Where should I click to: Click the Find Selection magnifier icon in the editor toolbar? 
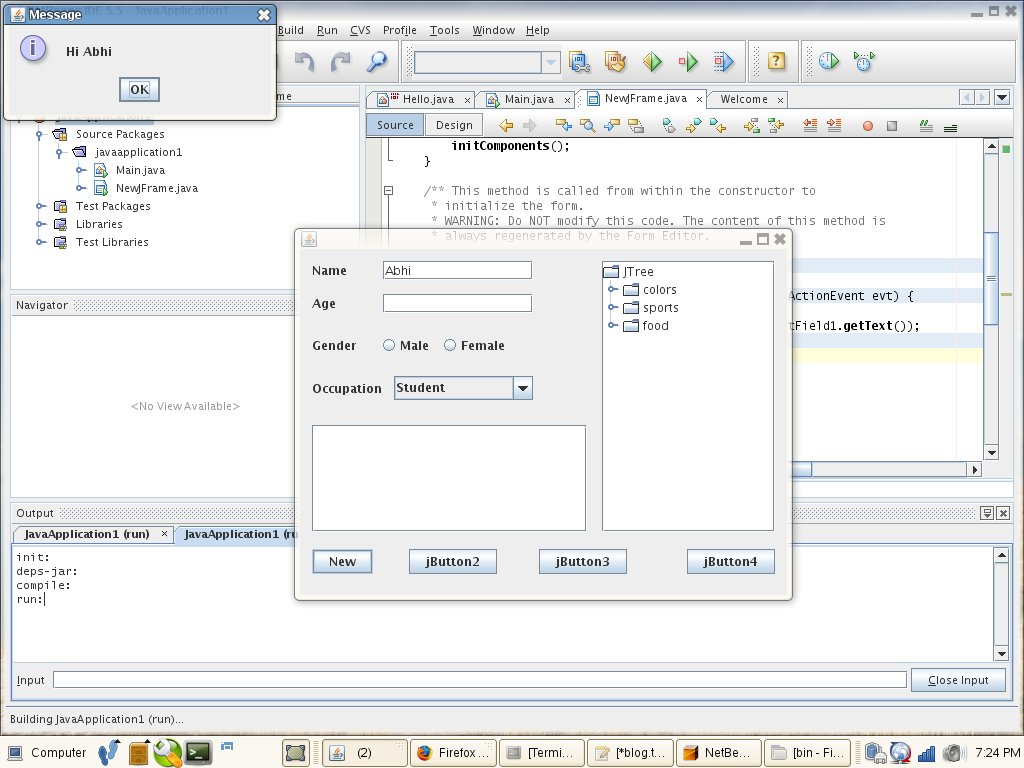tap(587, 125)
